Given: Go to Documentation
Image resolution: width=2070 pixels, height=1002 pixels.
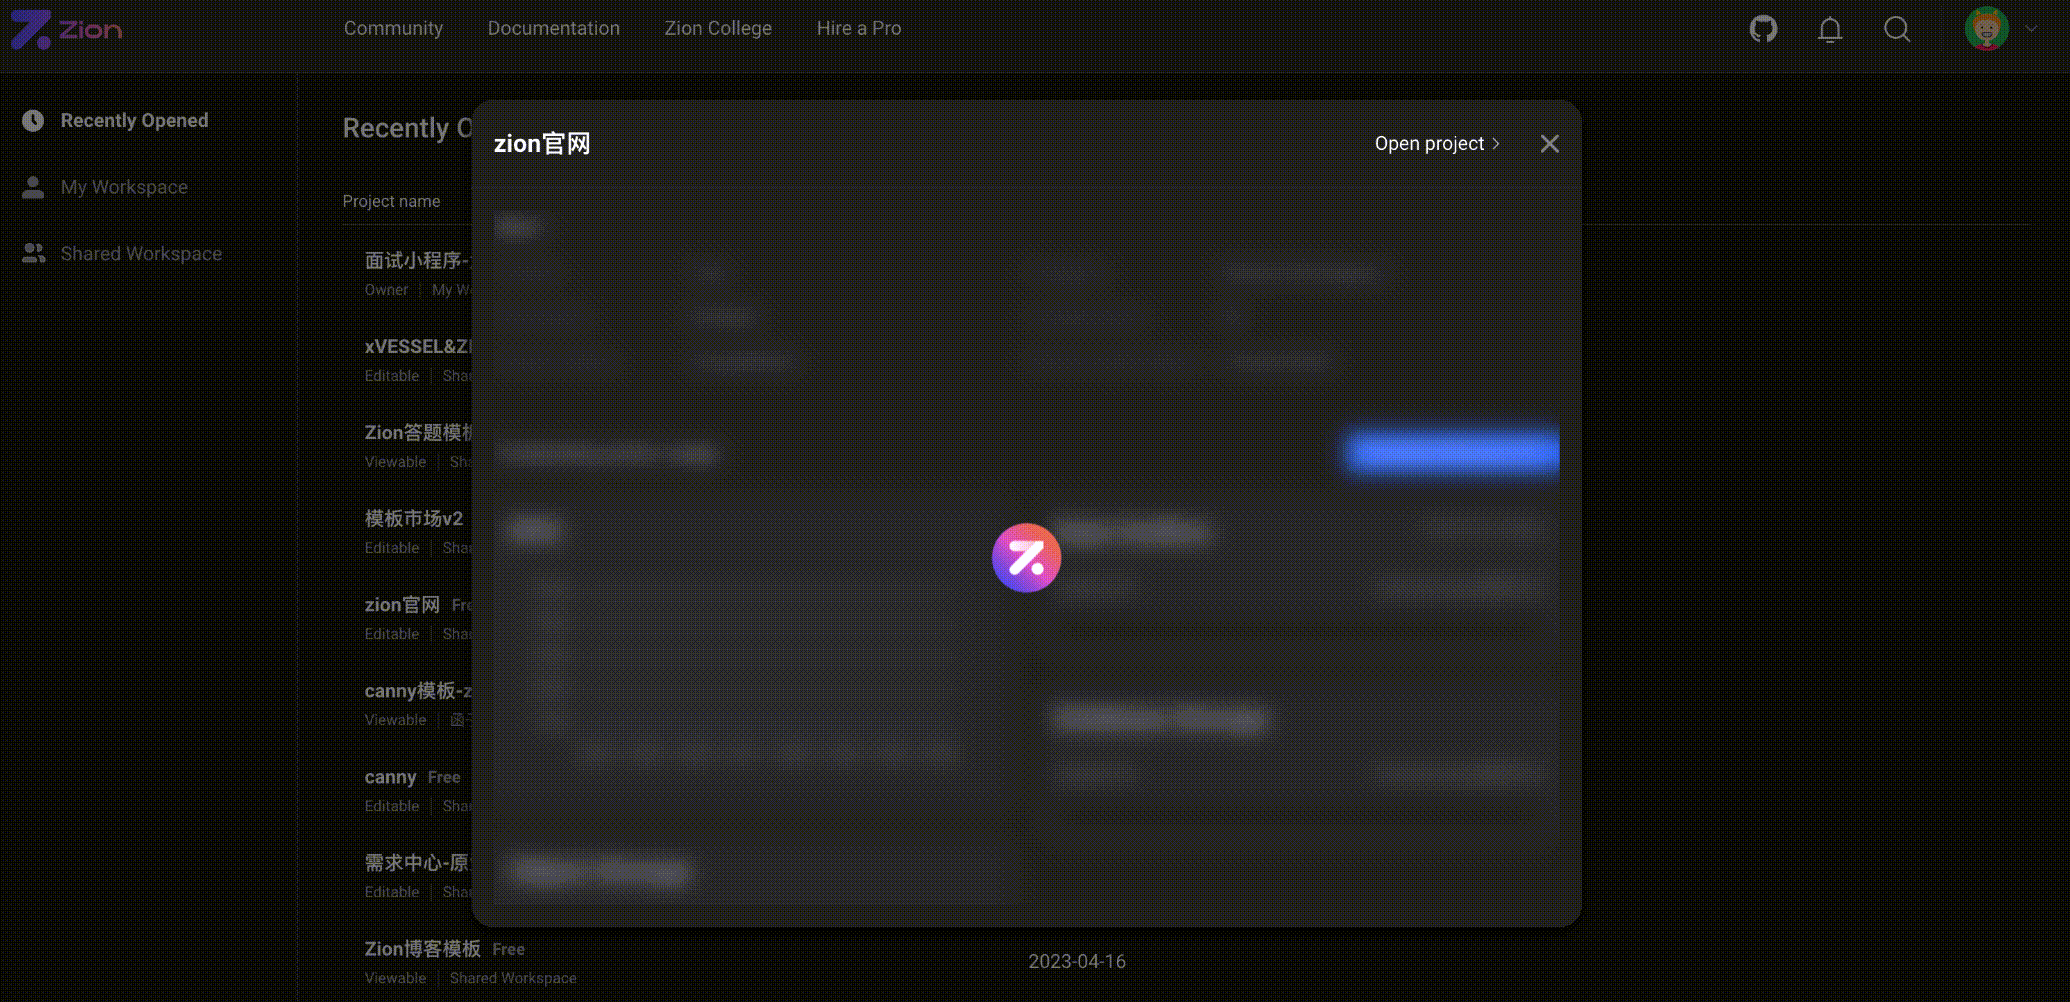Looking at the screenshot, I should [554, 28].
